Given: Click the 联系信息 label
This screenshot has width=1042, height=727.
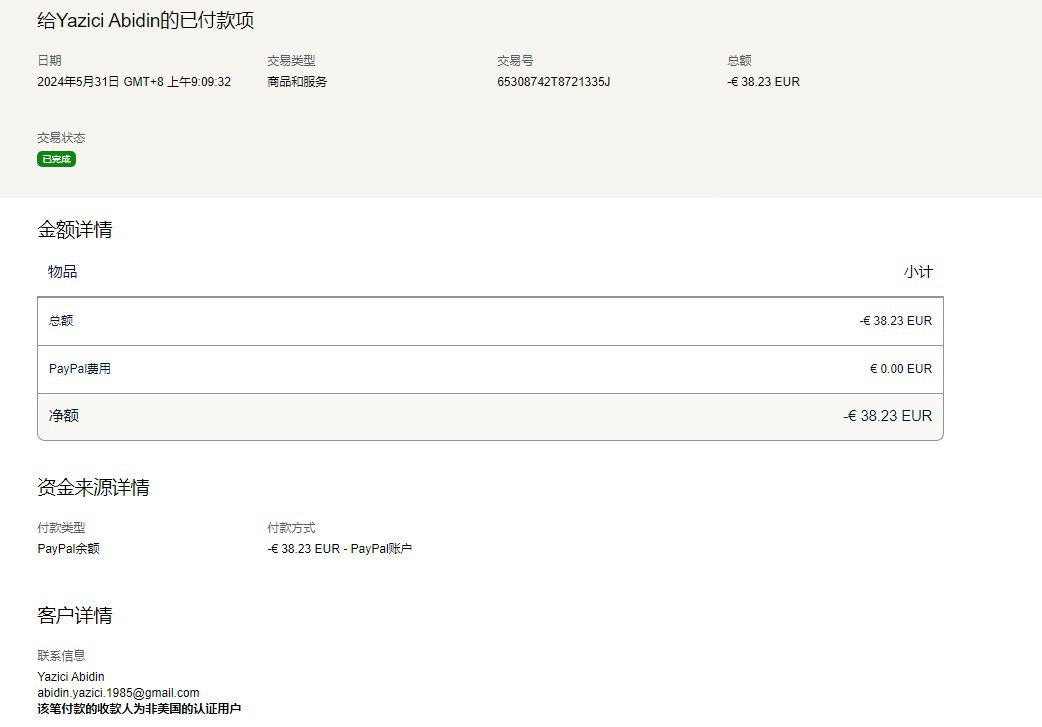Looking at the screenshot, I should (x=61, y=656).
